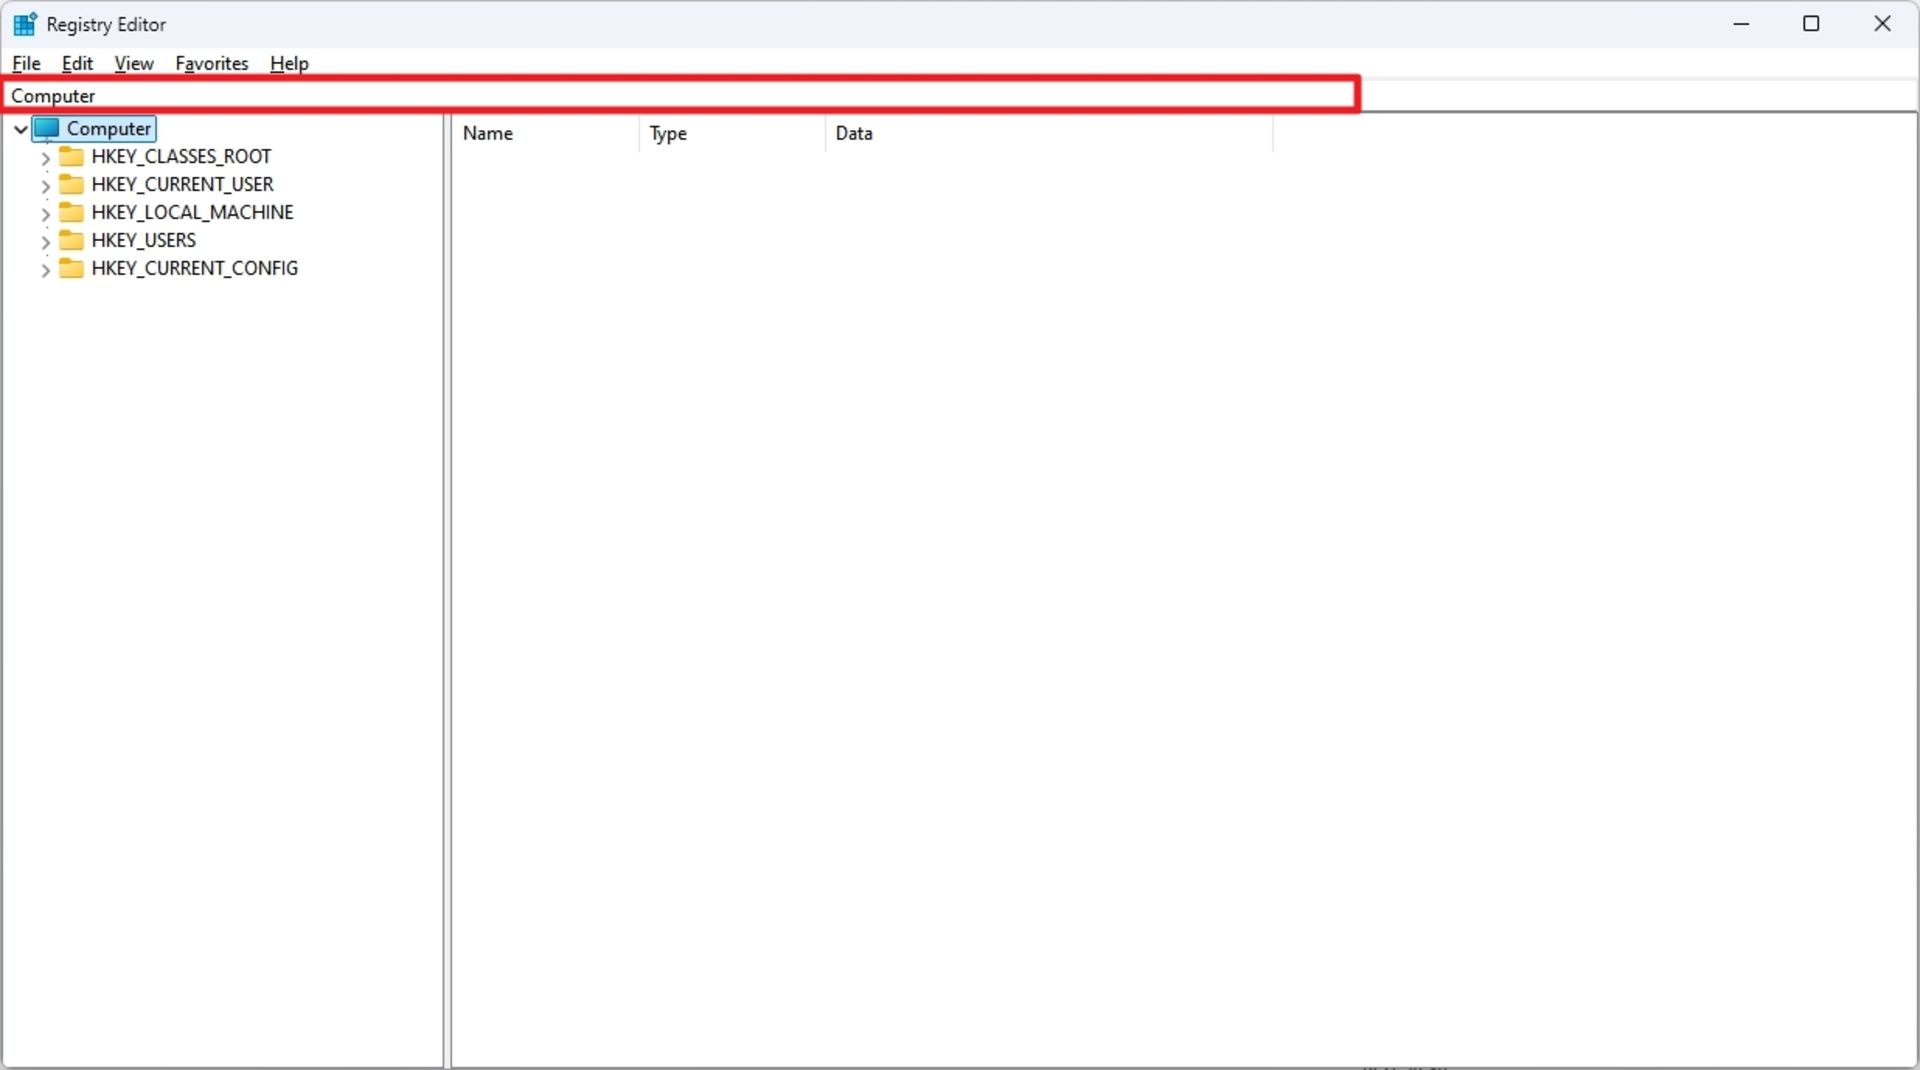
Task: Expand HKEY_CURRENT_CONFIG using its chevron
Action: [45, 268]
